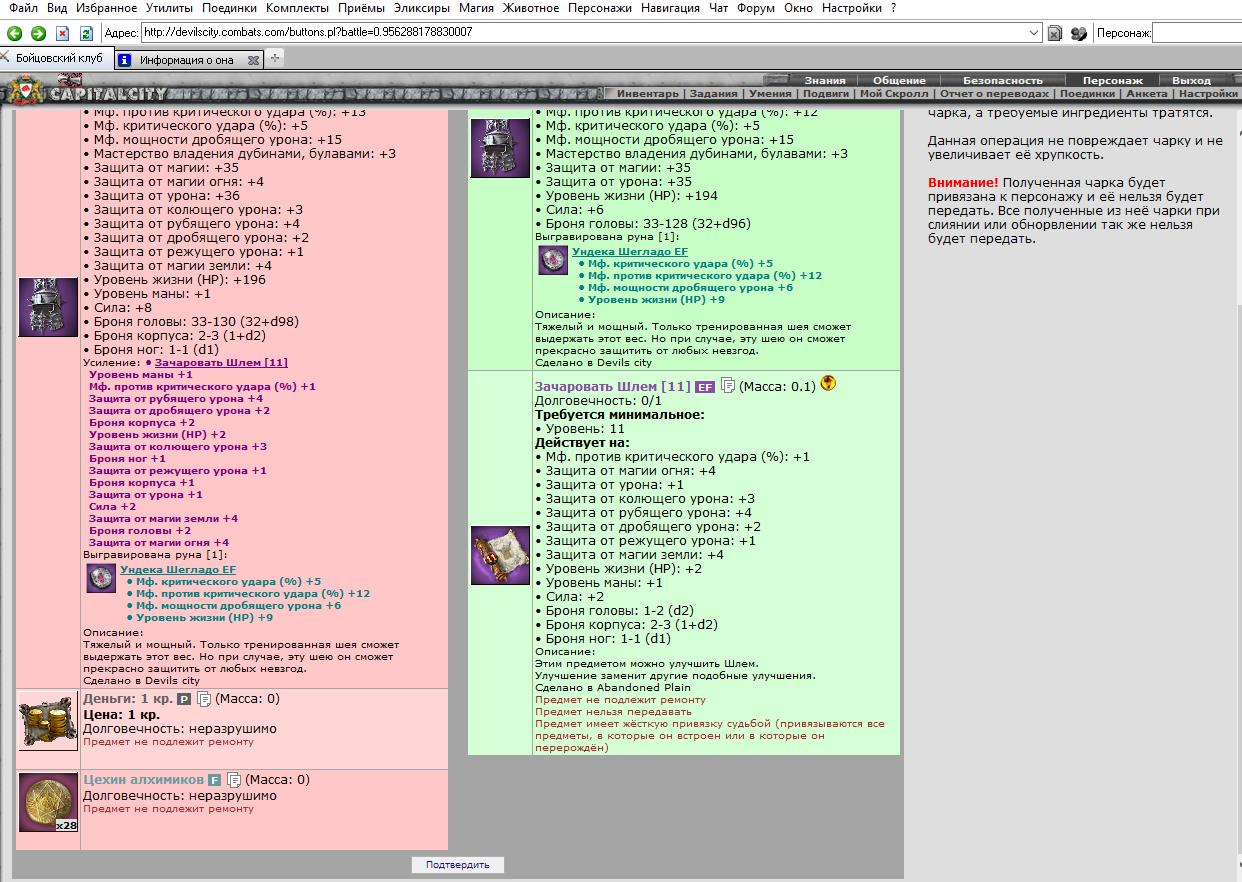Click the helmet thumbnail in the pink panel
Viewport: 1242px width, 882px height.
48,307
